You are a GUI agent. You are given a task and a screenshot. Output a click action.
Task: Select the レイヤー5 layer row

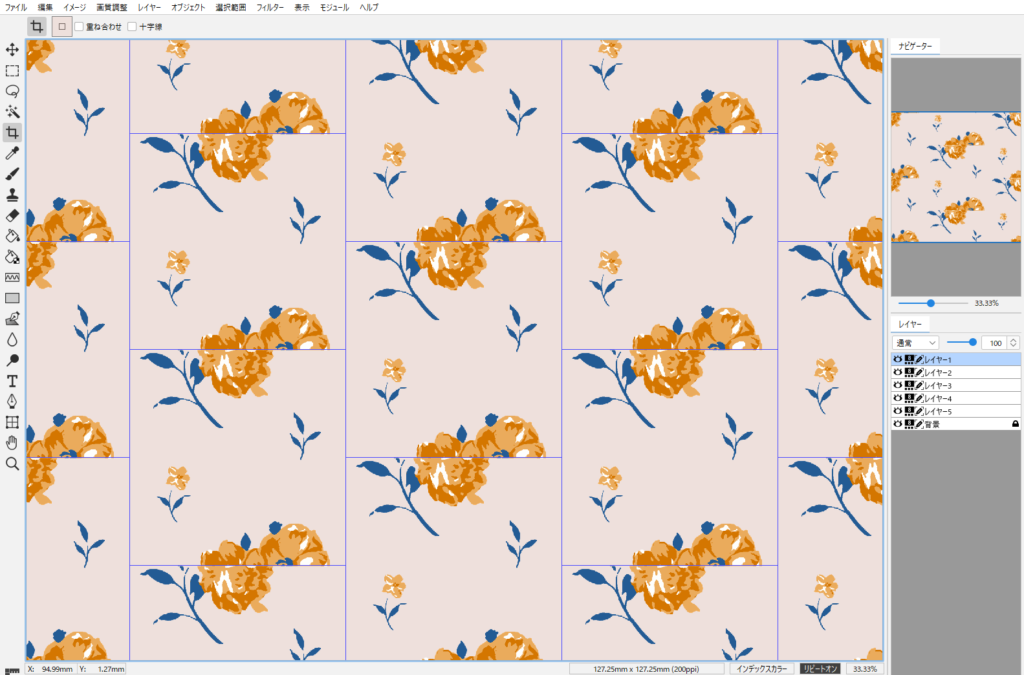pyautogui.click(x=956, y=411)
